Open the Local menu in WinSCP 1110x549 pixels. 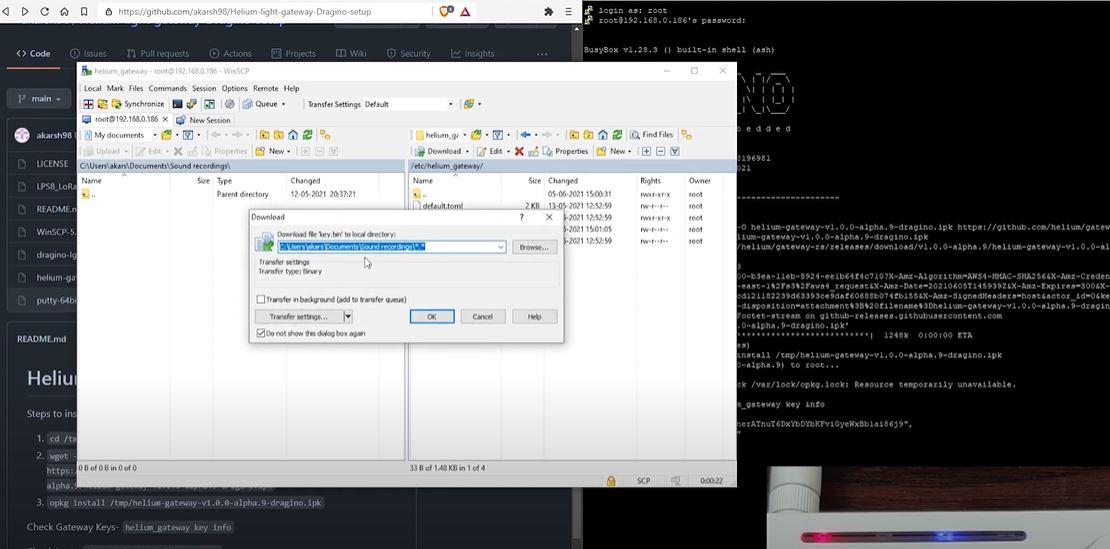pos(93,88)
